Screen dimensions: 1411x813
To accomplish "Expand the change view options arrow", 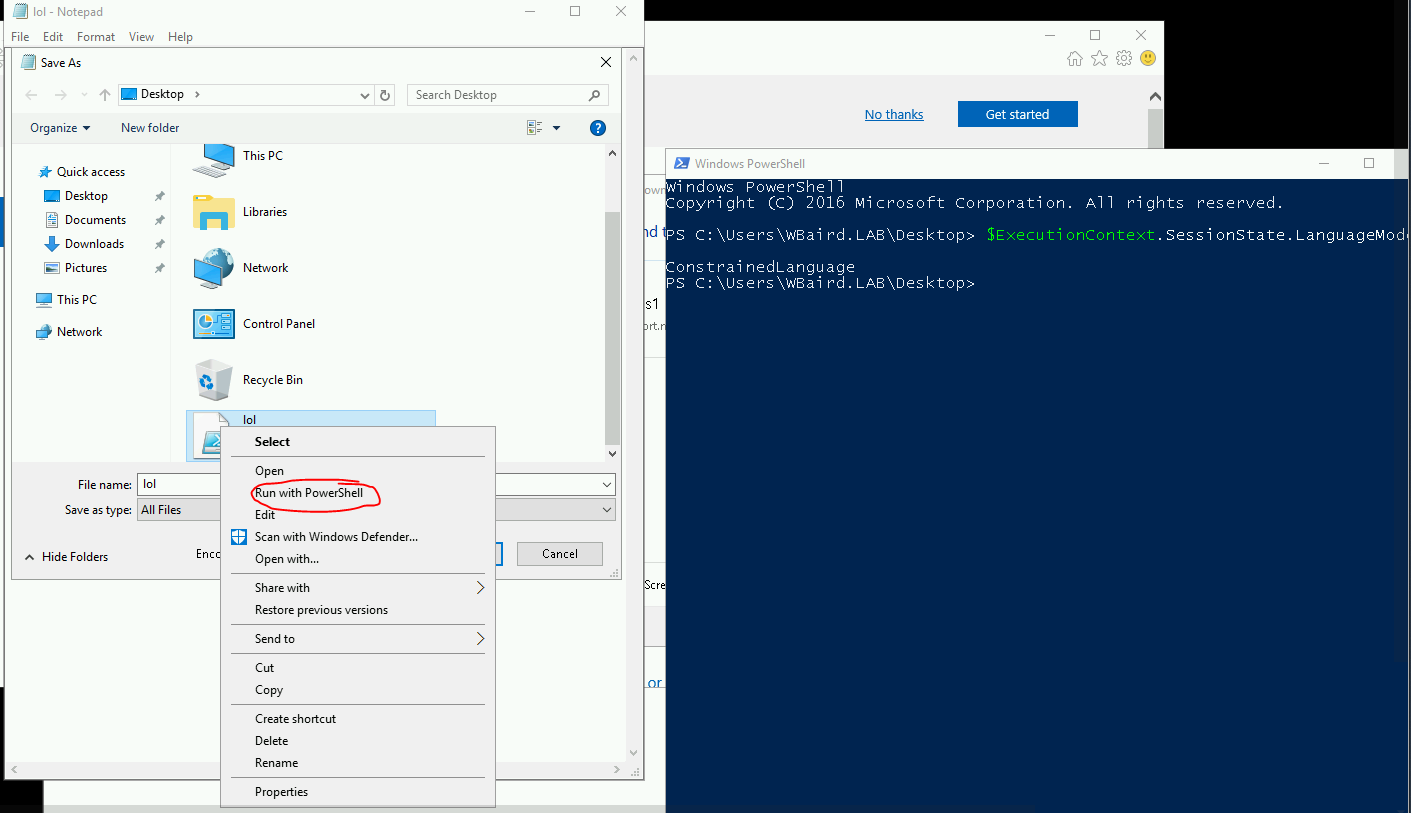I will (x=557, y=128).
